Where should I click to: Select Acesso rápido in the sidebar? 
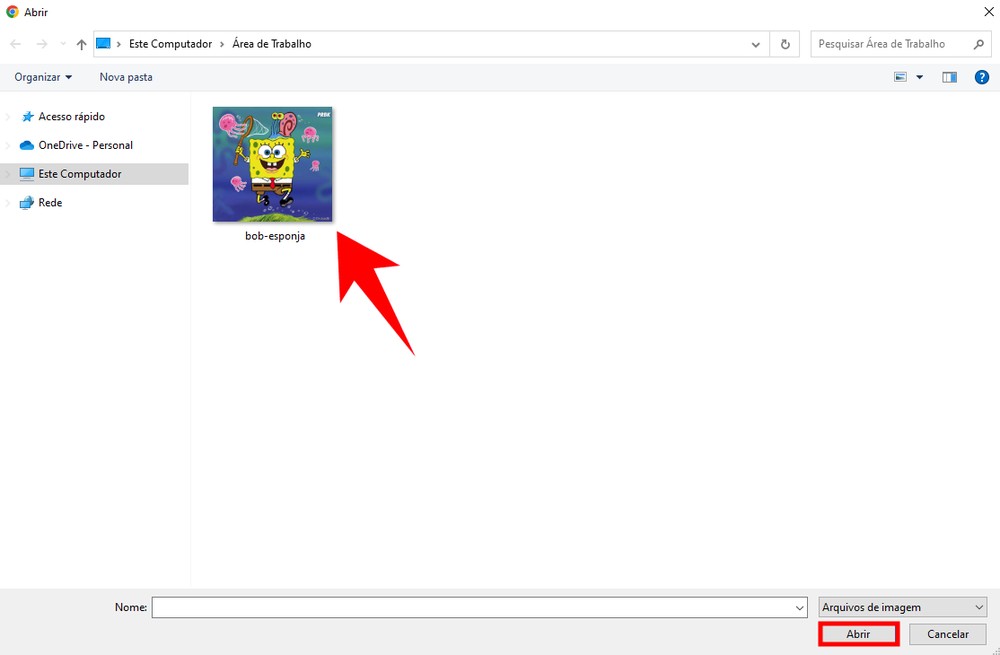click(x=71, y=117)
